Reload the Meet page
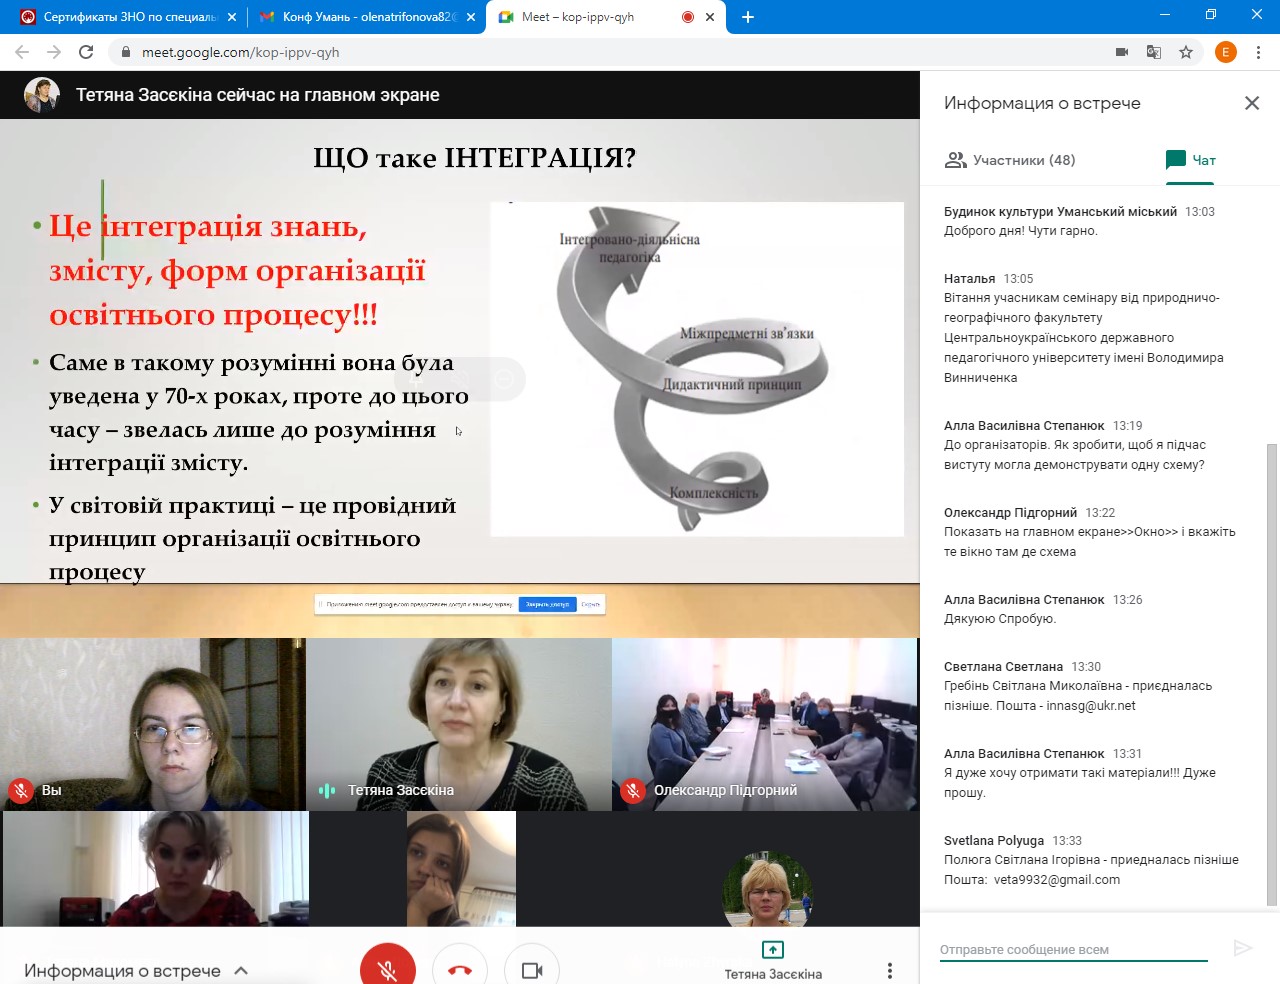This screenshot has height=984, width=1280. click(x=86, y=52)
